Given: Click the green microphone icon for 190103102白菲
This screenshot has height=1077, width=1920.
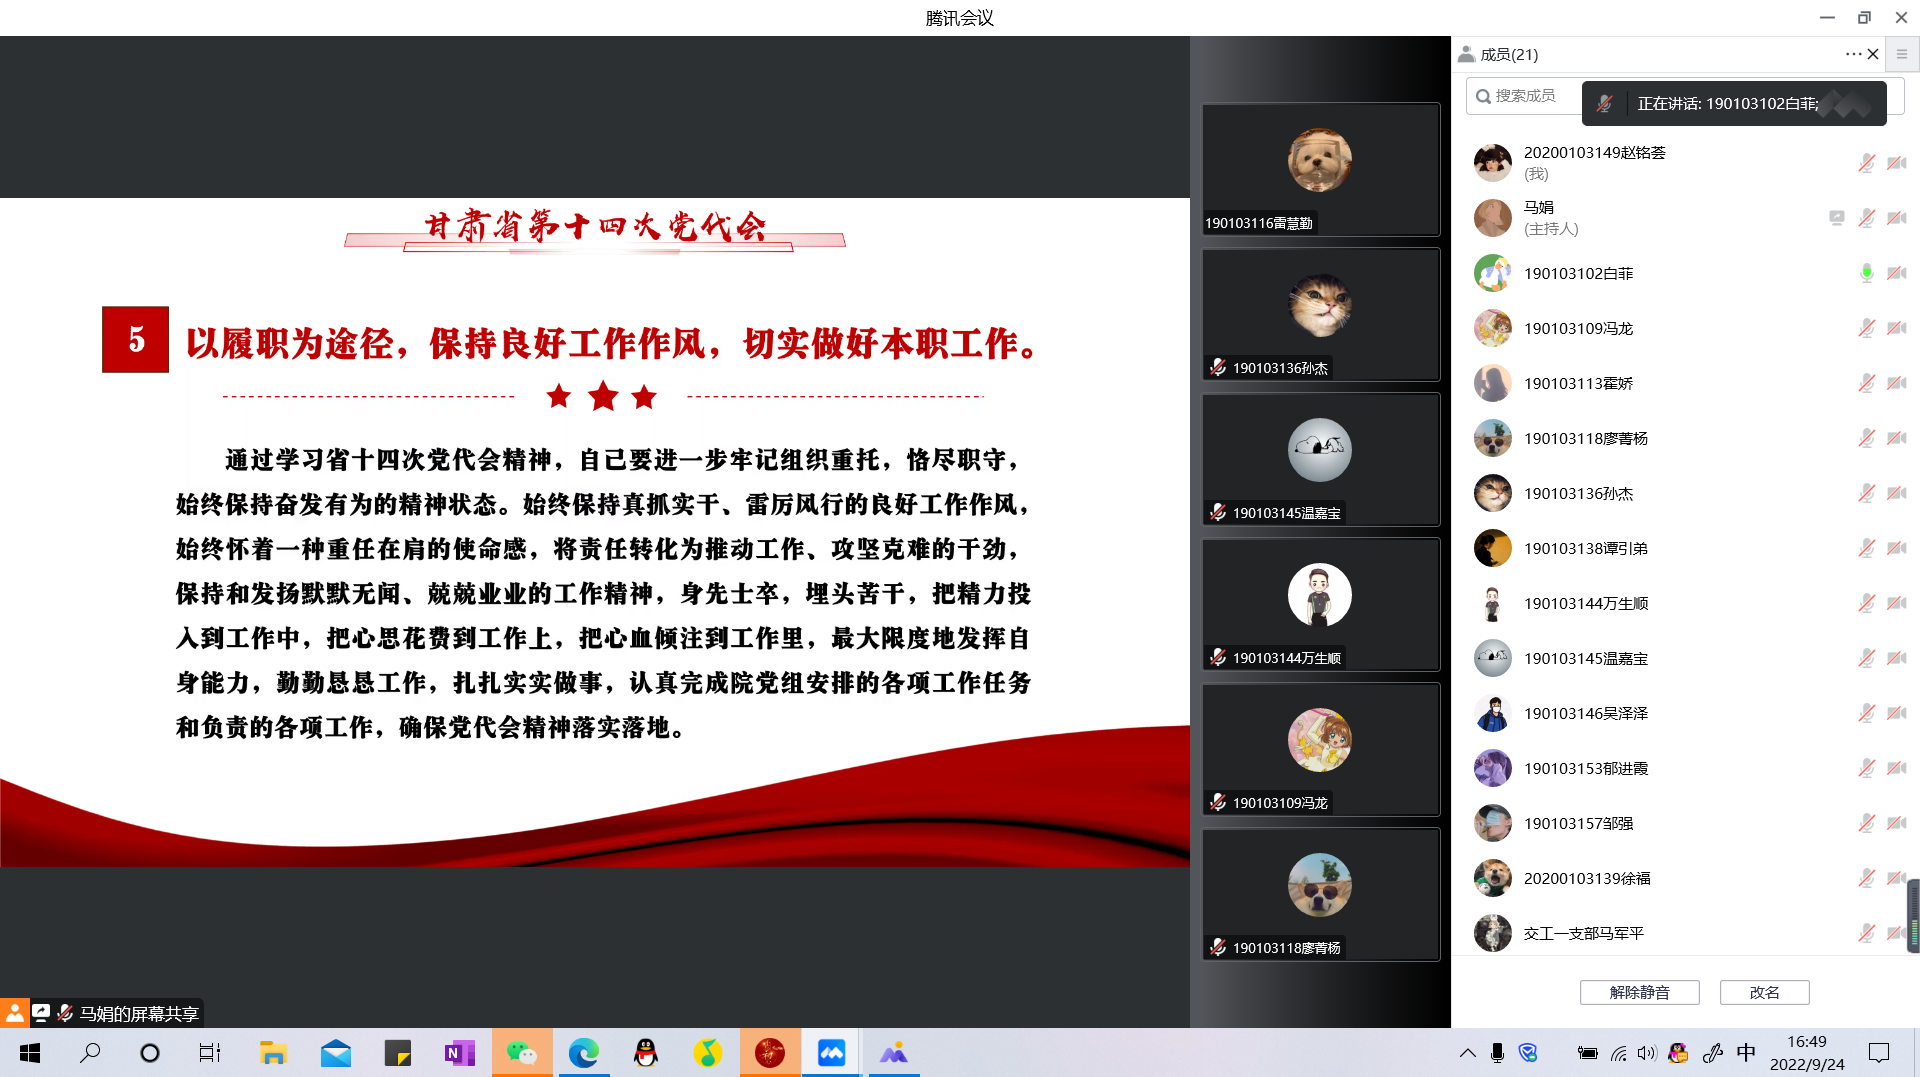Looking at the screenshot, I should point(1866,273).
